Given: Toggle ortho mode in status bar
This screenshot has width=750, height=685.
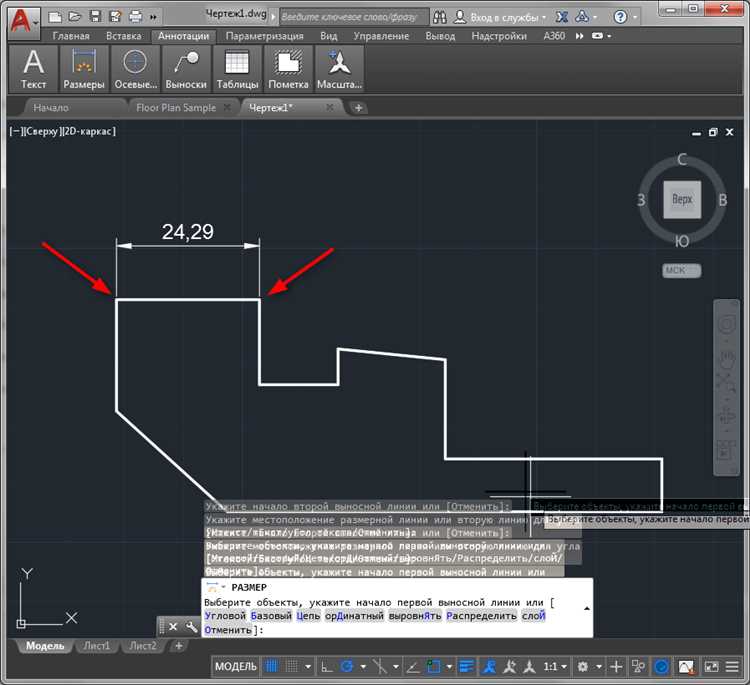Looking at the screenshot, I should (x=327, y=666).
